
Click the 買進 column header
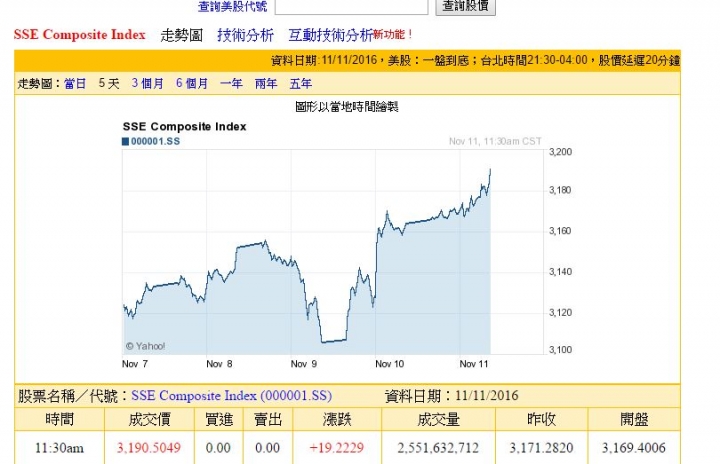(219, 419)
